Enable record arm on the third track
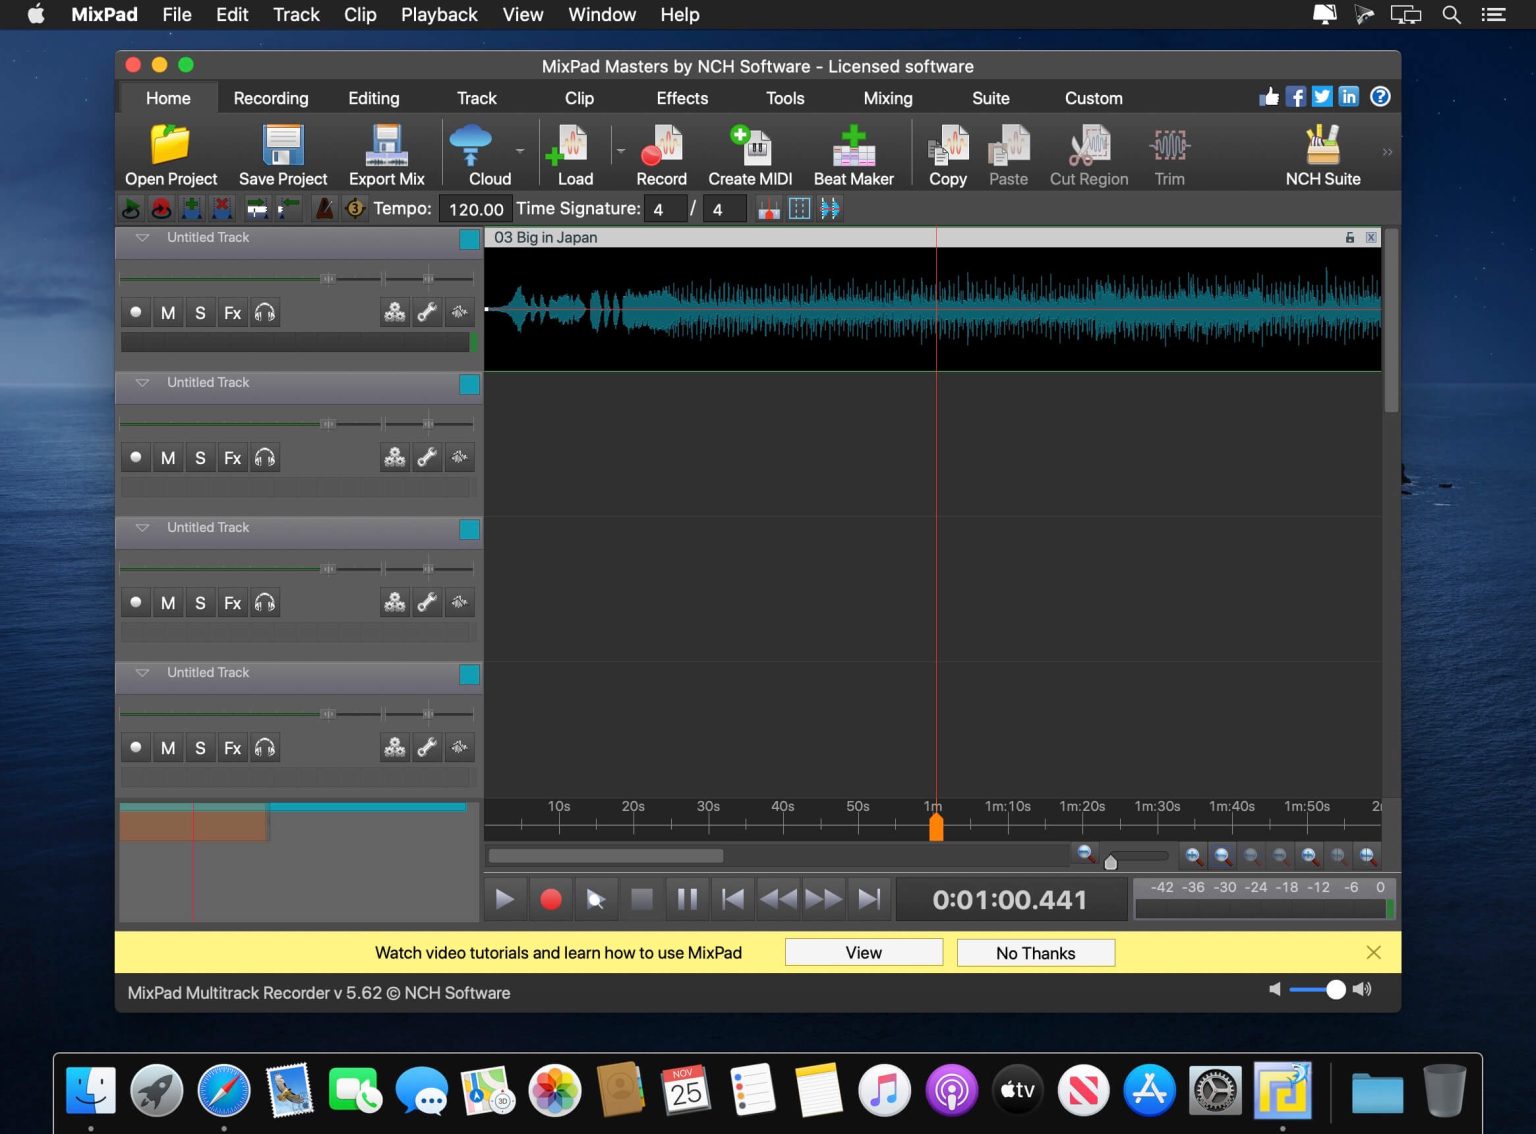This screenshot has height=1134, width=1536. click(135, 602)
